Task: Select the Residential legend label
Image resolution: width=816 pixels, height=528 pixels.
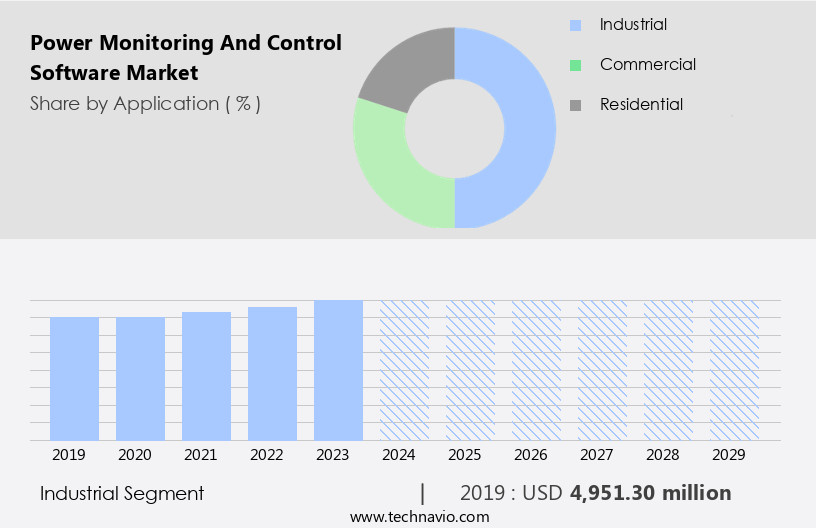Action: click(641, 104)
